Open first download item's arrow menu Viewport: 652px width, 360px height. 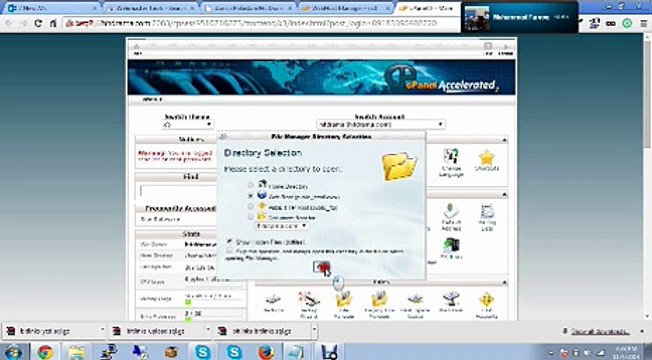point(102,330)
